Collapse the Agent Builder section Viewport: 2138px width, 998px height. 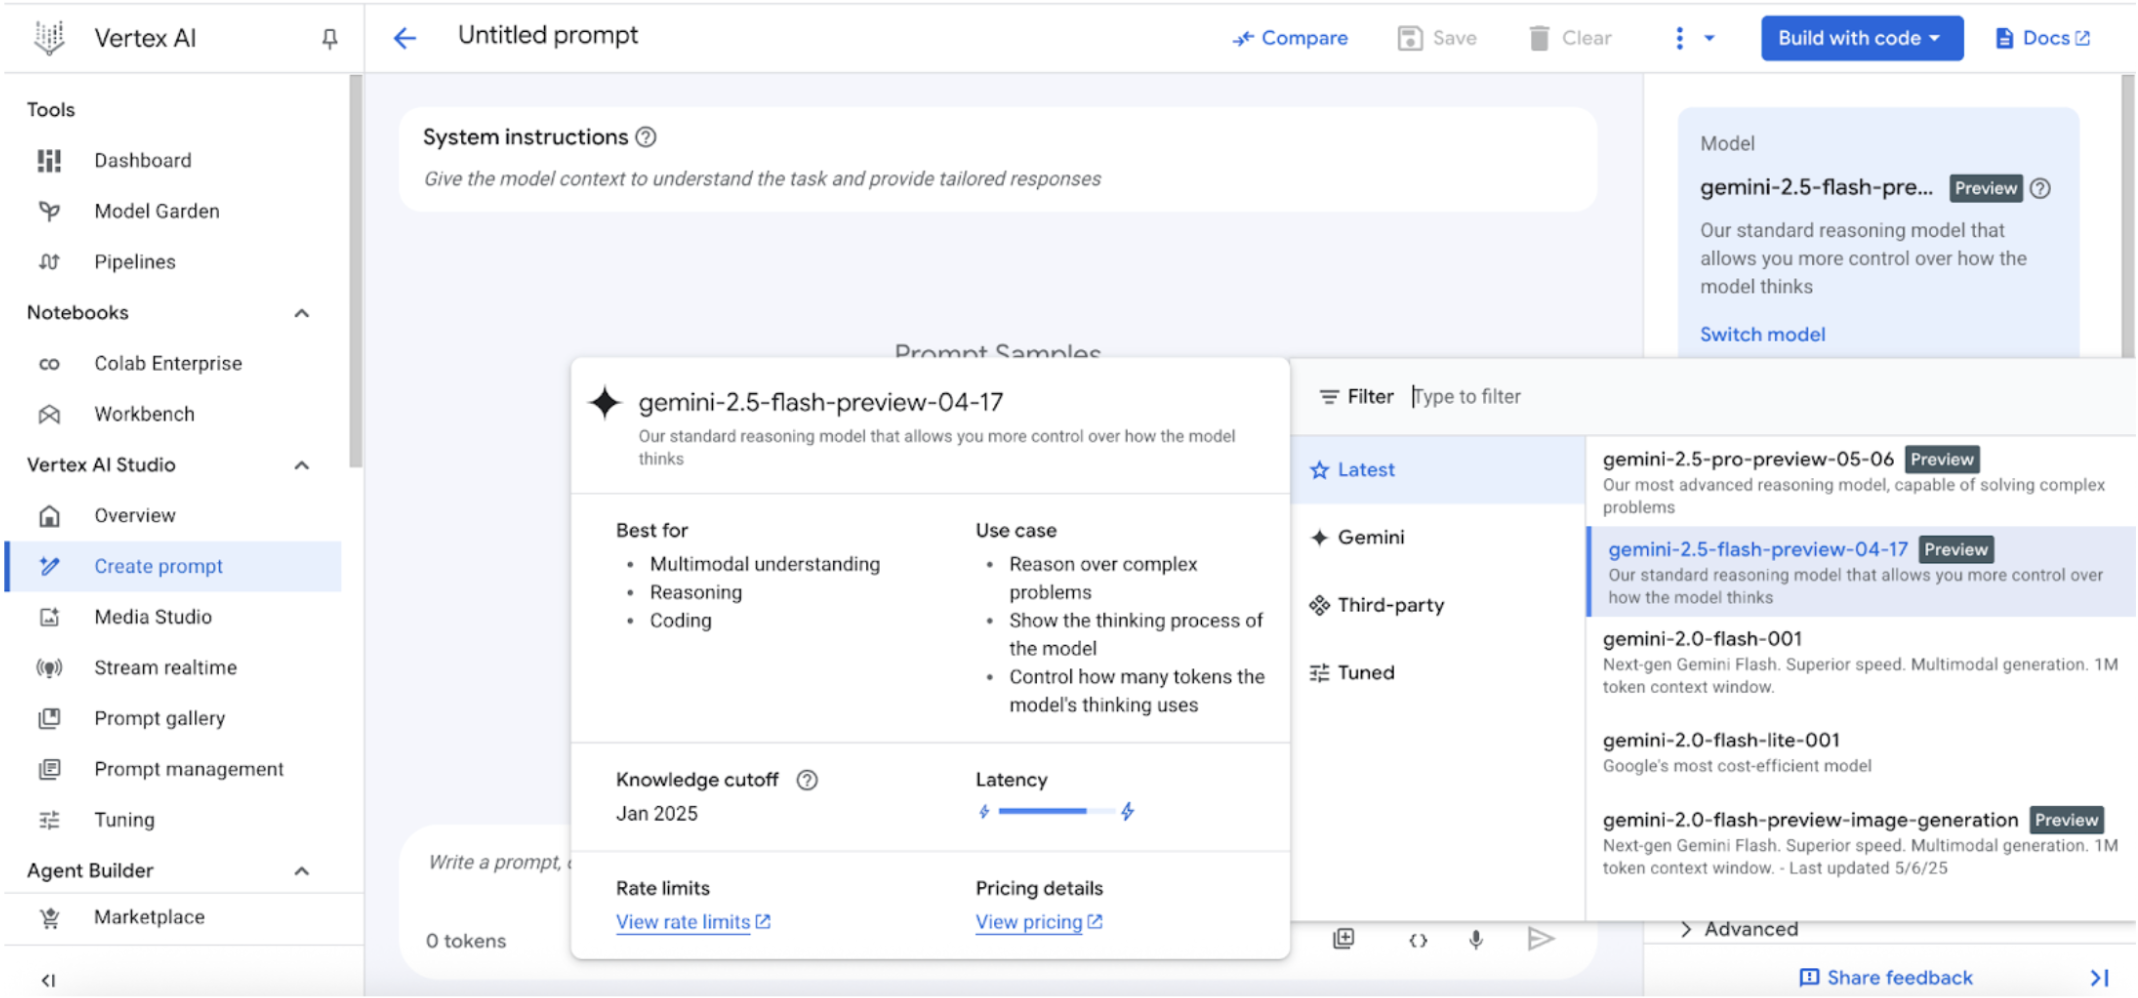302,871
